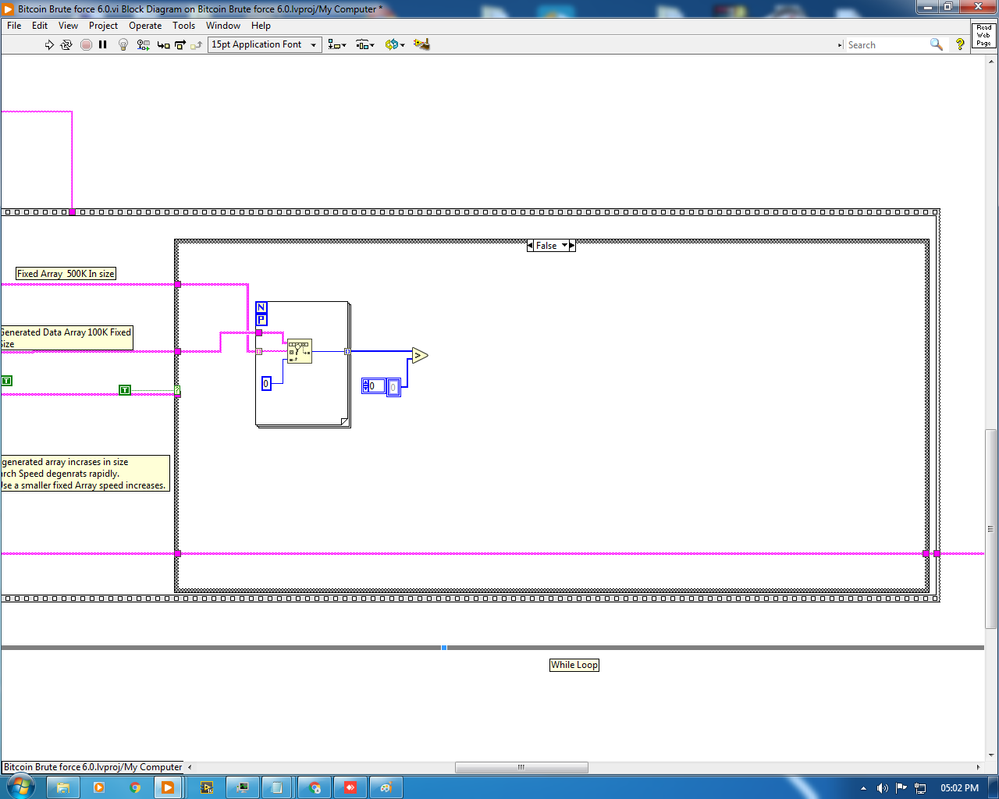
Task: Click the case selector terminal question mark
Action: [x=178, y=390]
